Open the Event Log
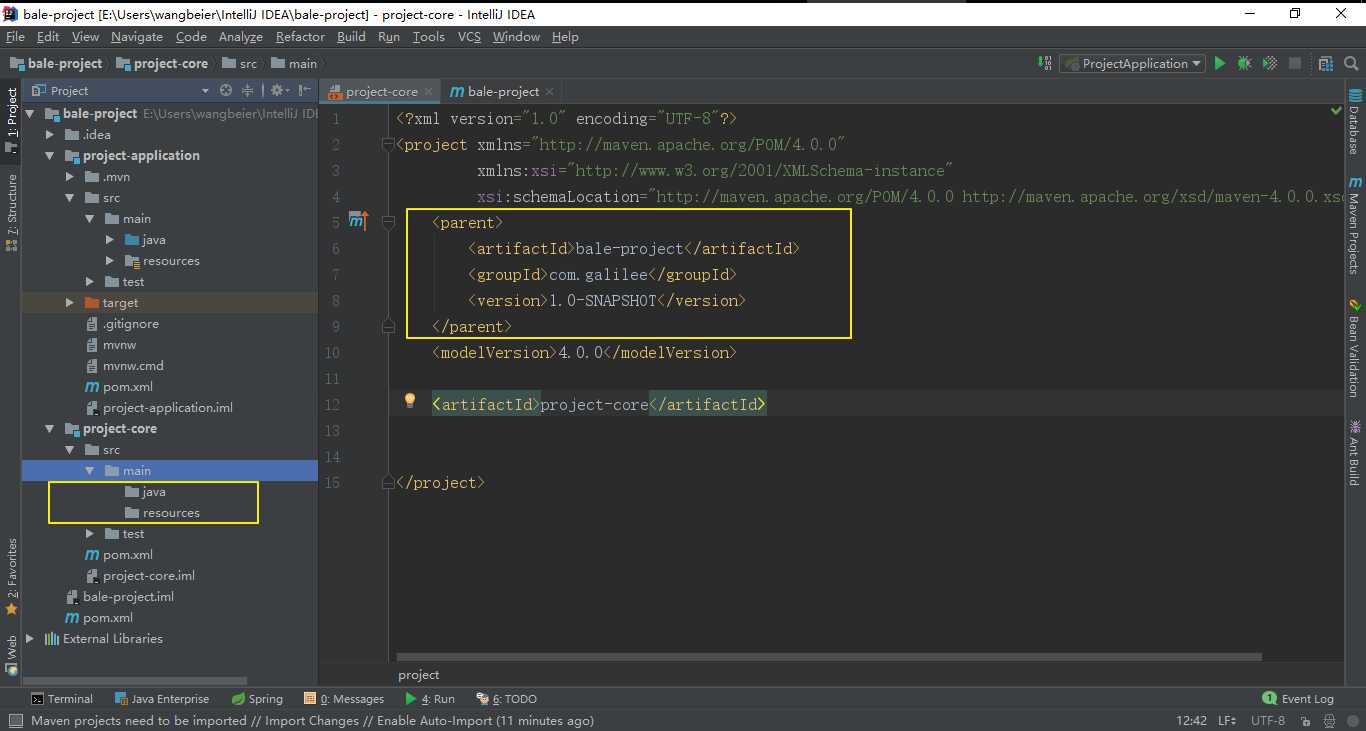This screenshot has width=1366, height=731. tap(1298, 699)
